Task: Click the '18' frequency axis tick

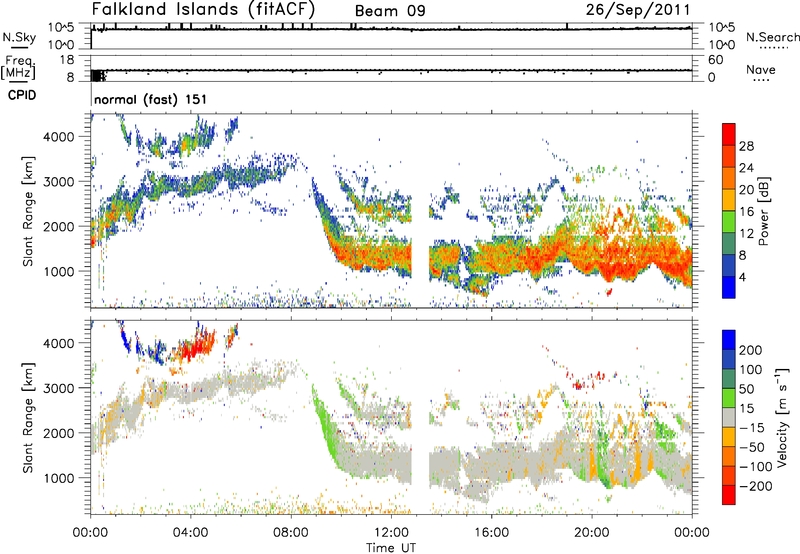Action: coord(67,60)
